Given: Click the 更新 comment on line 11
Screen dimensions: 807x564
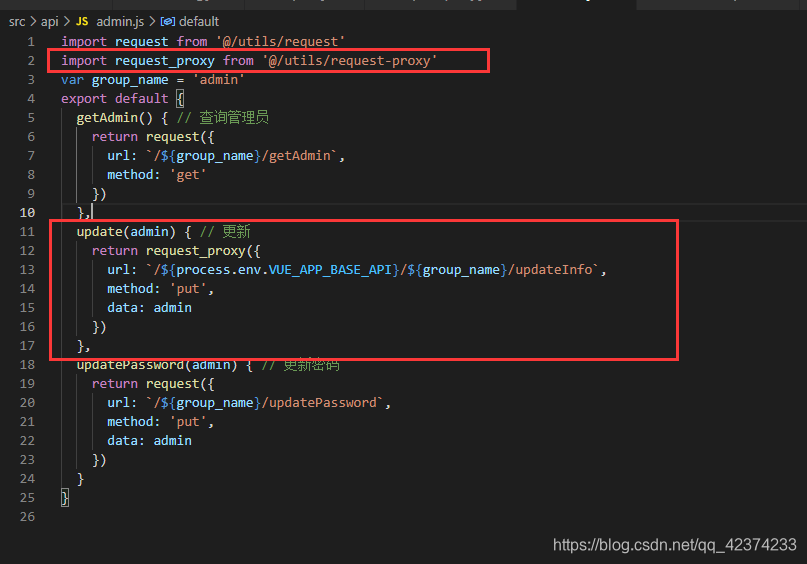Looking at the screenshot, I should (x=225, y=232).
